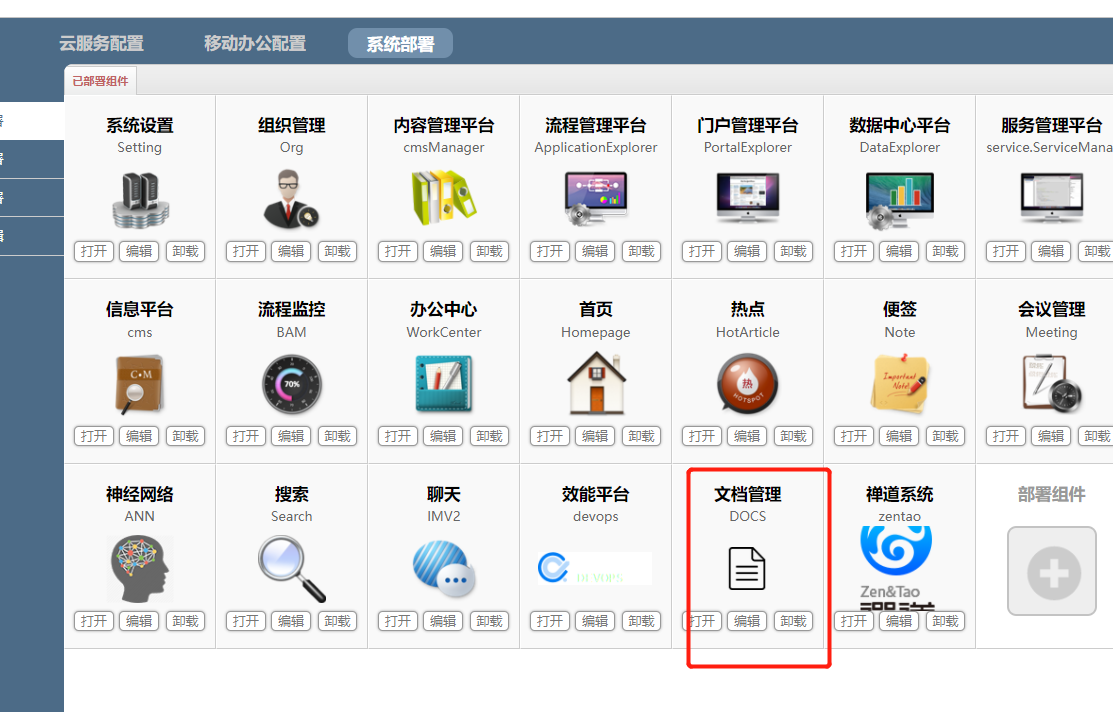
Task: Click 打开 for 热点 HotArticle
Action: pyautogui.click(x=701, y=436)
